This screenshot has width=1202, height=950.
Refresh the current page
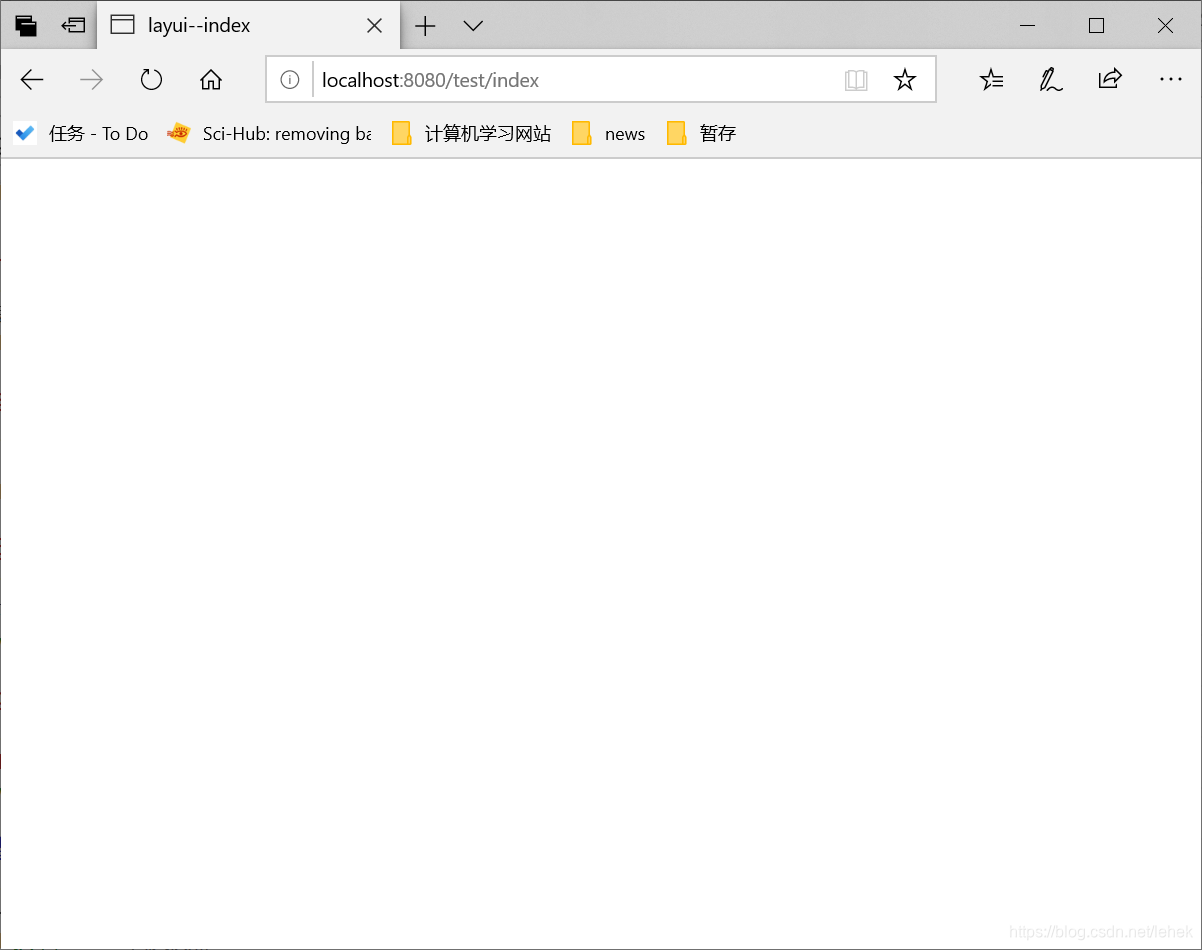[x=151, y=80]
